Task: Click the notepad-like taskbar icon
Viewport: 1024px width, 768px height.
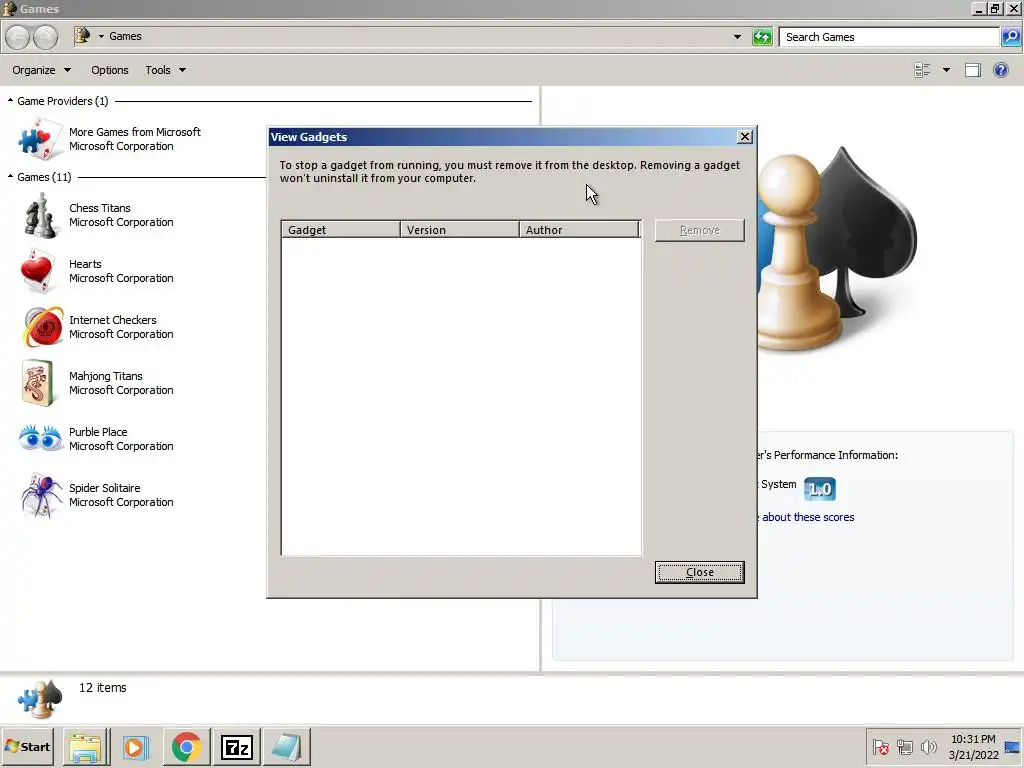Action: pos(286,747)
